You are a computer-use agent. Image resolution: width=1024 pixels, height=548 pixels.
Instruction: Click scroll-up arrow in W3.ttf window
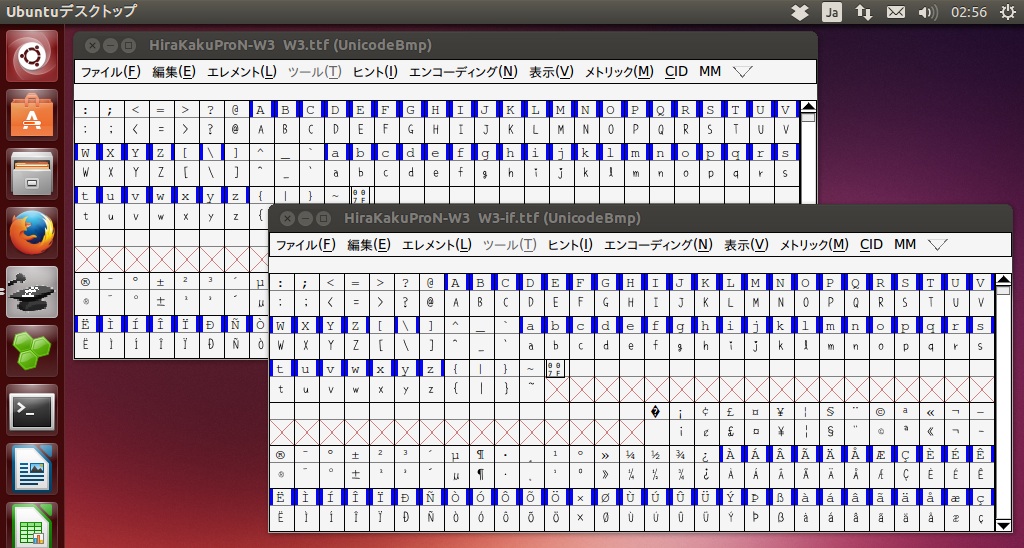pyautogui.click(x=808, y=106)
